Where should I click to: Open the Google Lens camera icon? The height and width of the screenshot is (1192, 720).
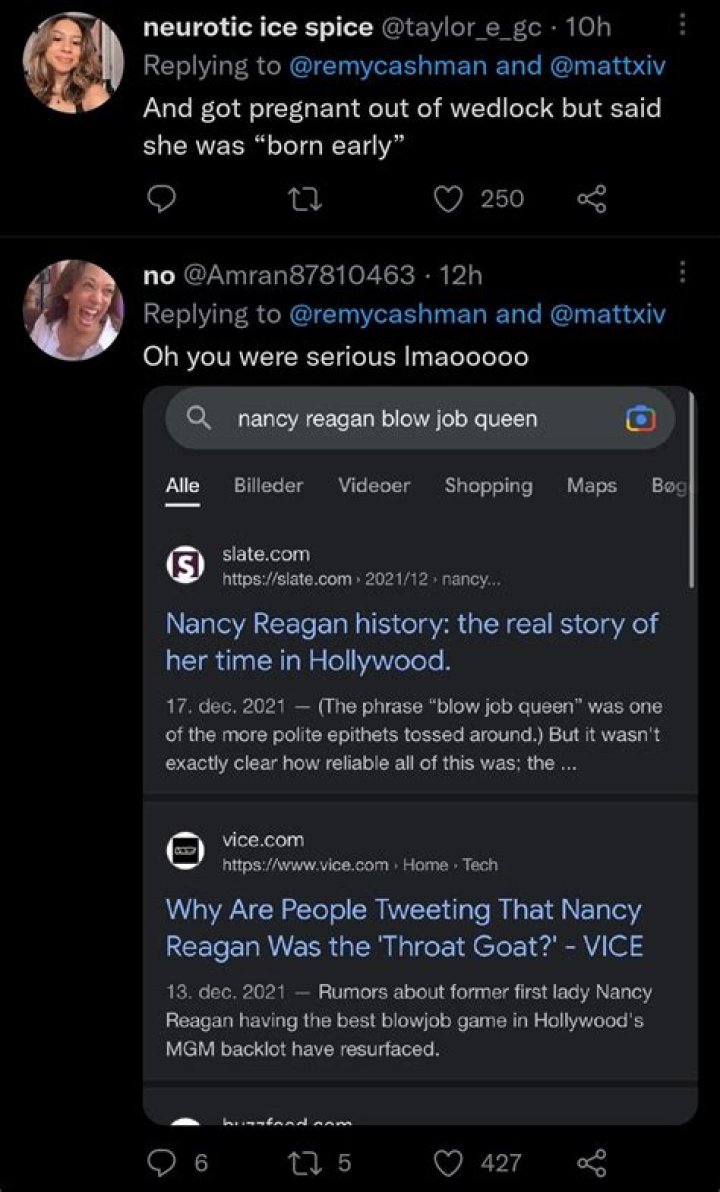pos(640,419)
